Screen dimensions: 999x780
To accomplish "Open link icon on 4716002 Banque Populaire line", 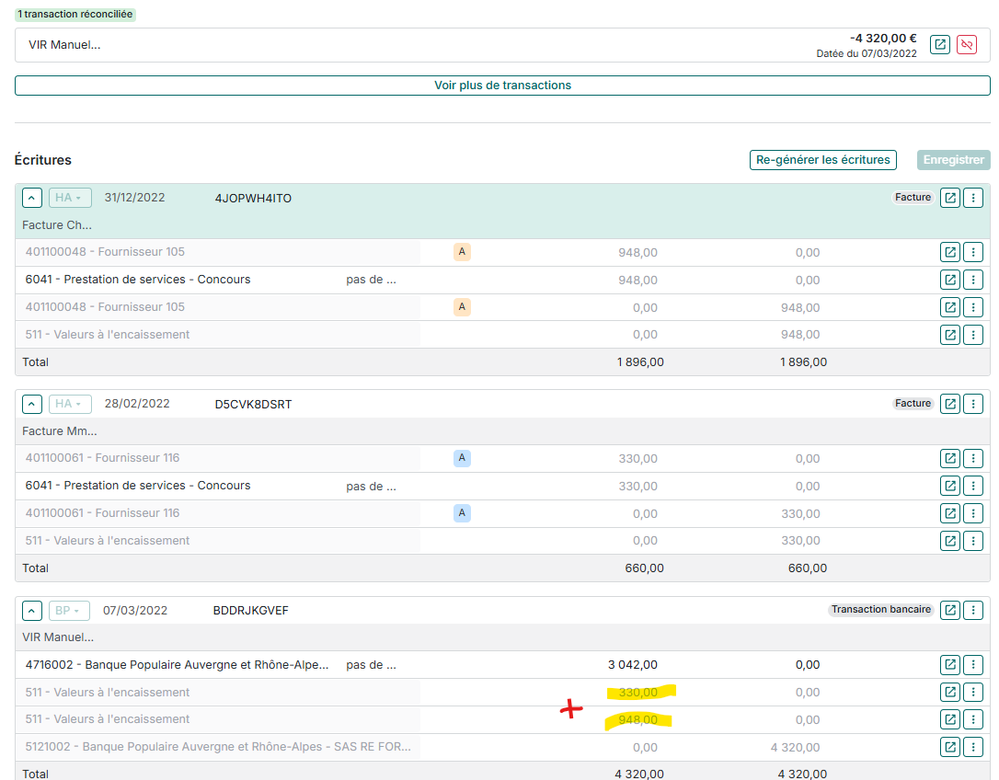I will (949, 665).
